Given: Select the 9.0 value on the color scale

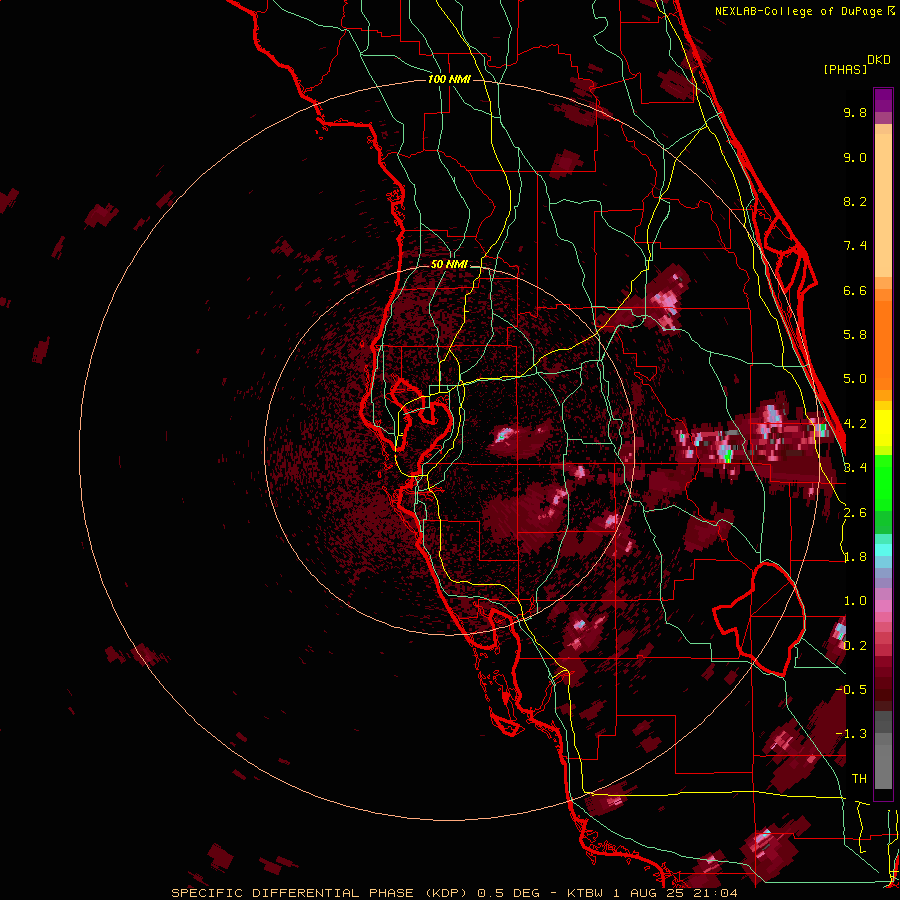Looking at the screenshot, I should click(x=855, y=157).
